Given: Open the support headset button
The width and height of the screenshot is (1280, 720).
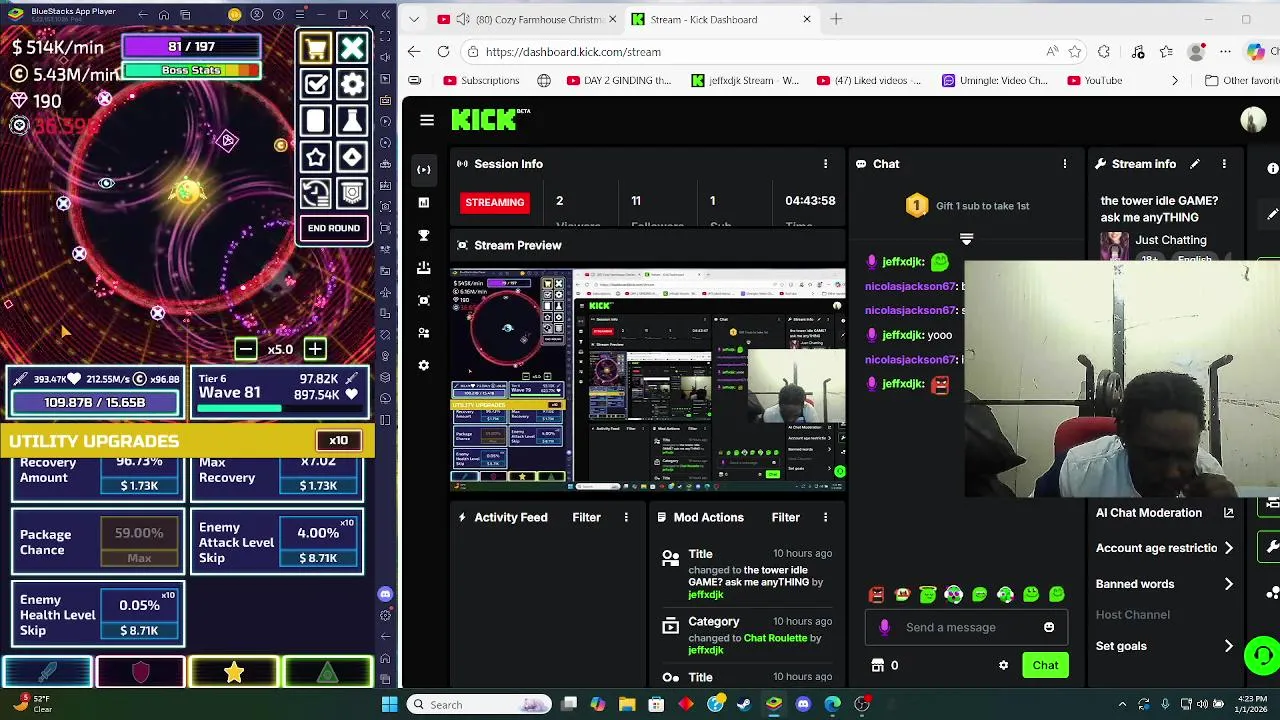Looking at the screenshot, I should [x=1262, y=656].
